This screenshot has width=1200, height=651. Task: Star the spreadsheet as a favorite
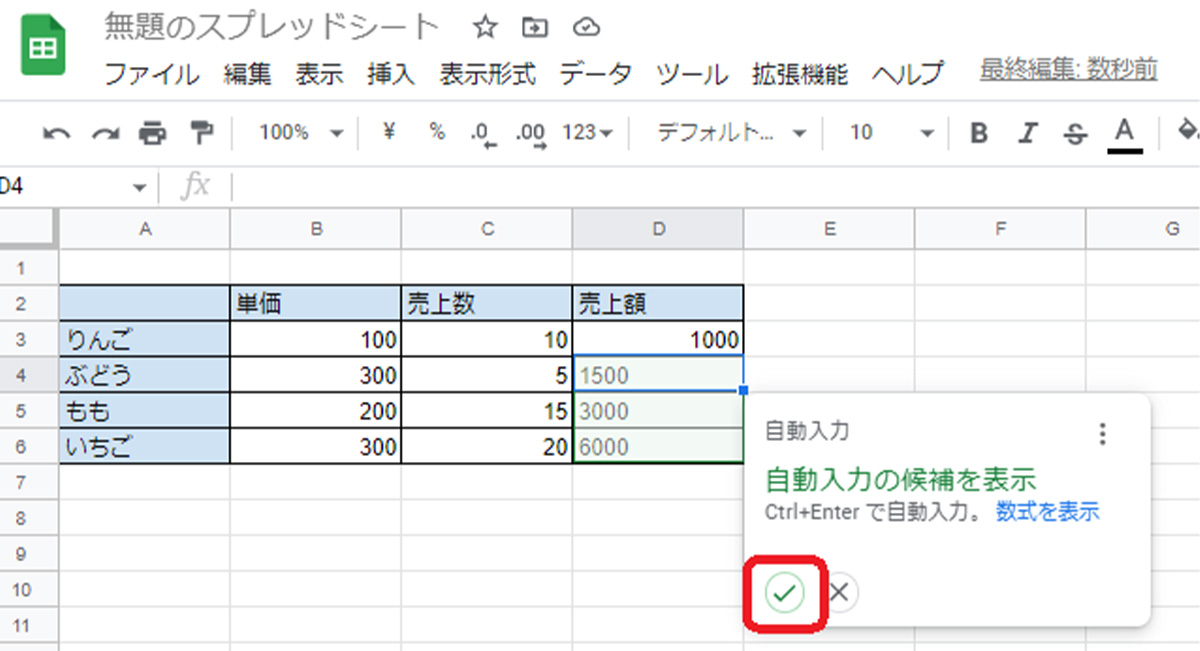(485, 28)
